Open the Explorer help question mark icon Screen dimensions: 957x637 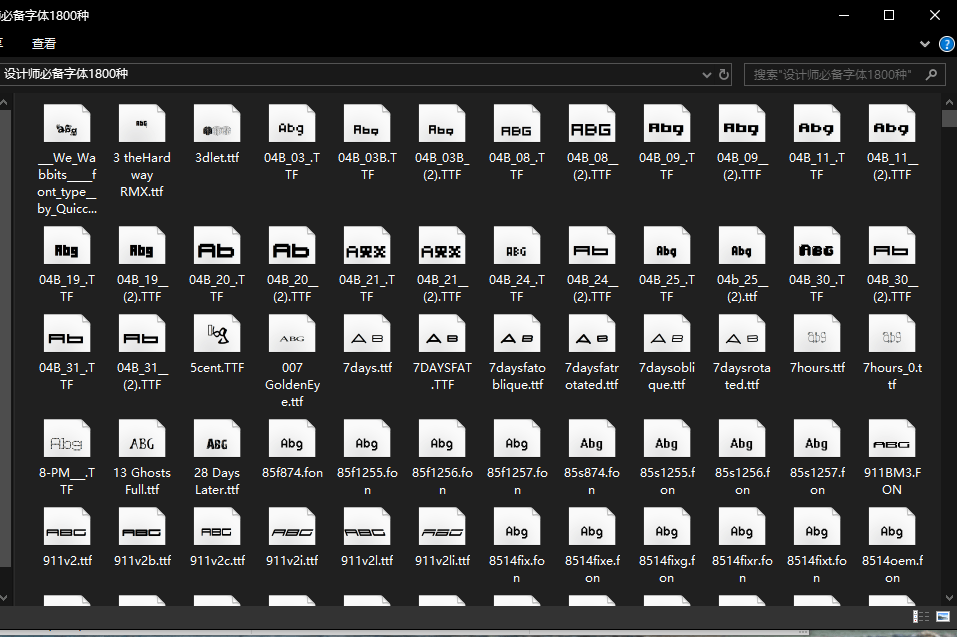(947, 44)
